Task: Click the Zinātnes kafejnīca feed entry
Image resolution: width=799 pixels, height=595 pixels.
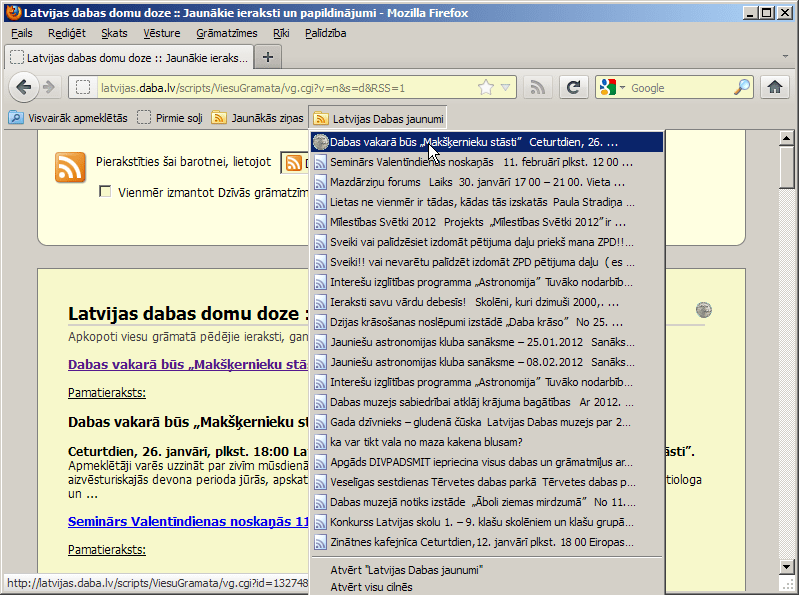Action: 487,542
